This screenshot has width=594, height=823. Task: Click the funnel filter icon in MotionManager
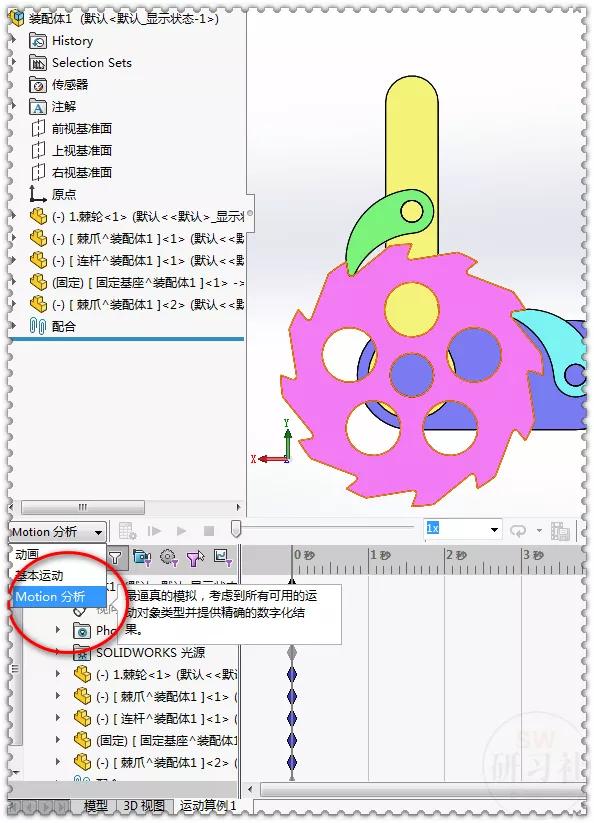(115, 557)
